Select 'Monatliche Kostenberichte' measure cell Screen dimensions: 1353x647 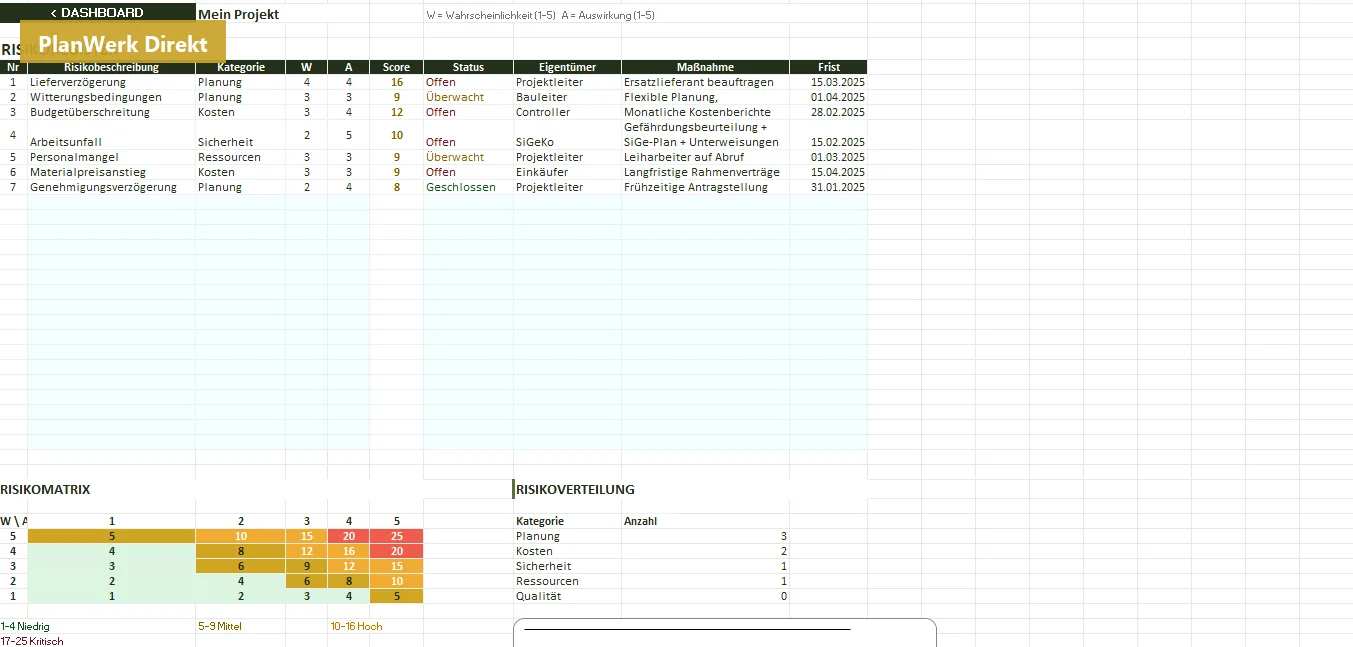pos(705,112)
